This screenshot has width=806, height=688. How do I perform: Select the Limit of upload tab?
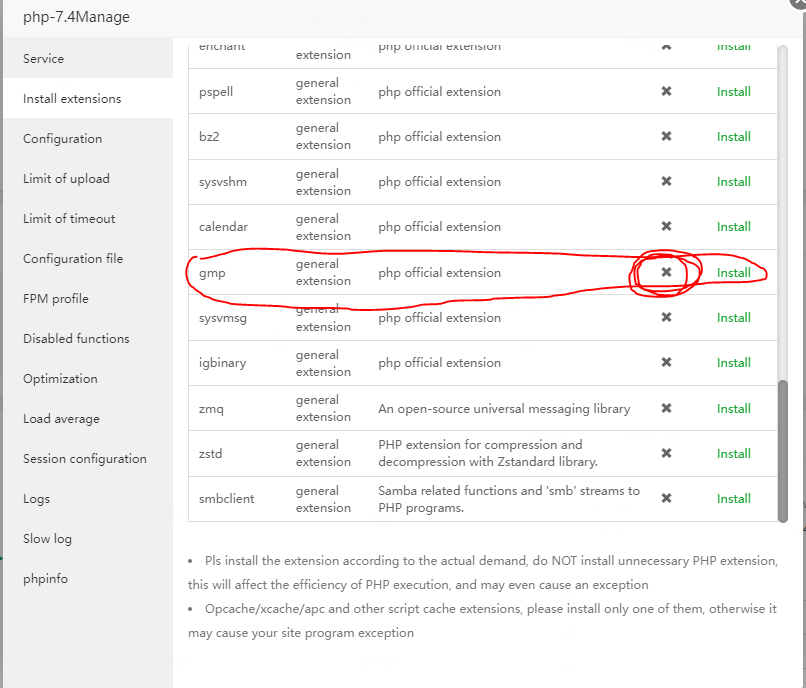tap(66, 179)
